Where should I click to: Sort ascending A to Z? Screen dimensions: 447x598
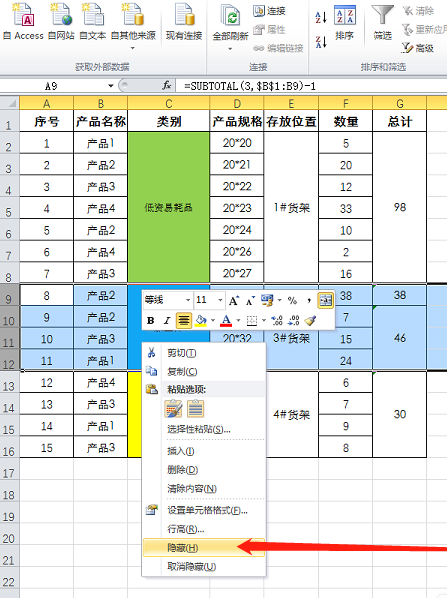click(321, 17)
